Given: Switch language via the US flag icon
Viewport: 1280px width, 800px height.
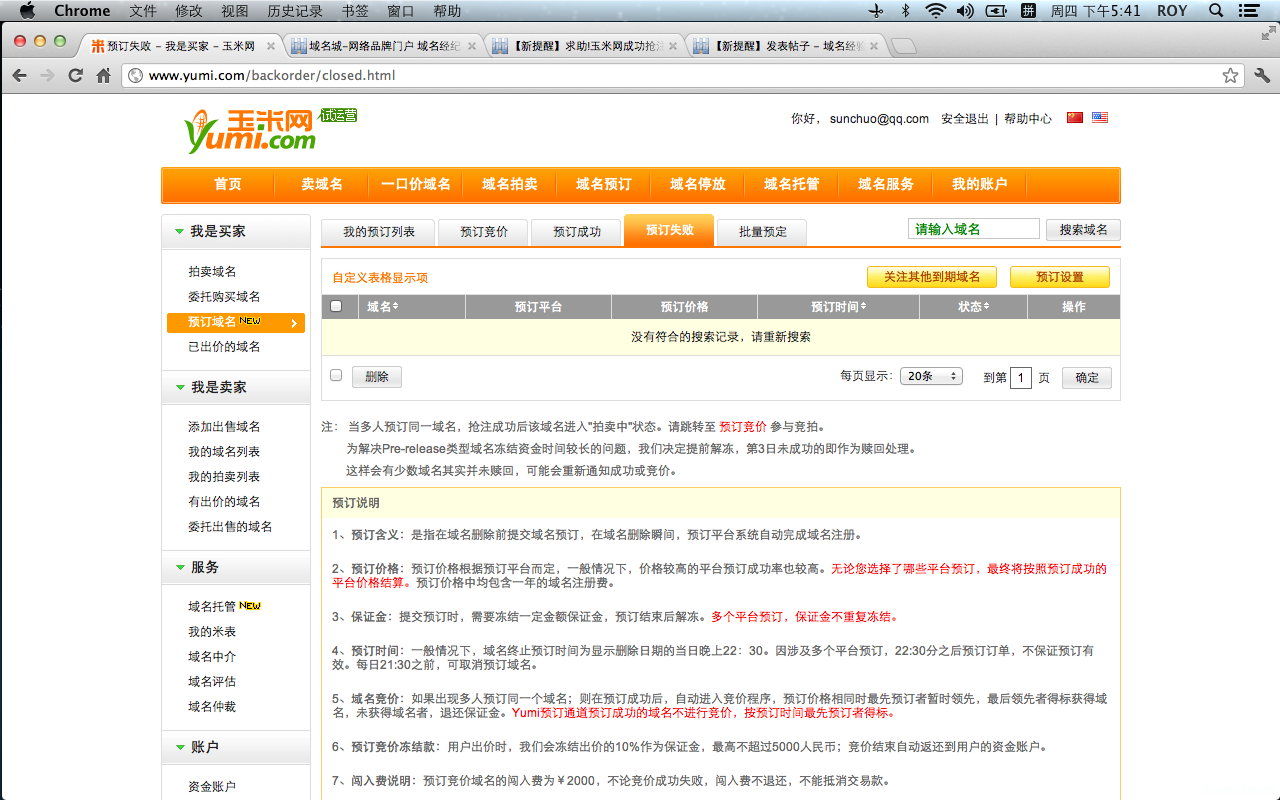Looking at the screenshot, I should point(1099,117).
